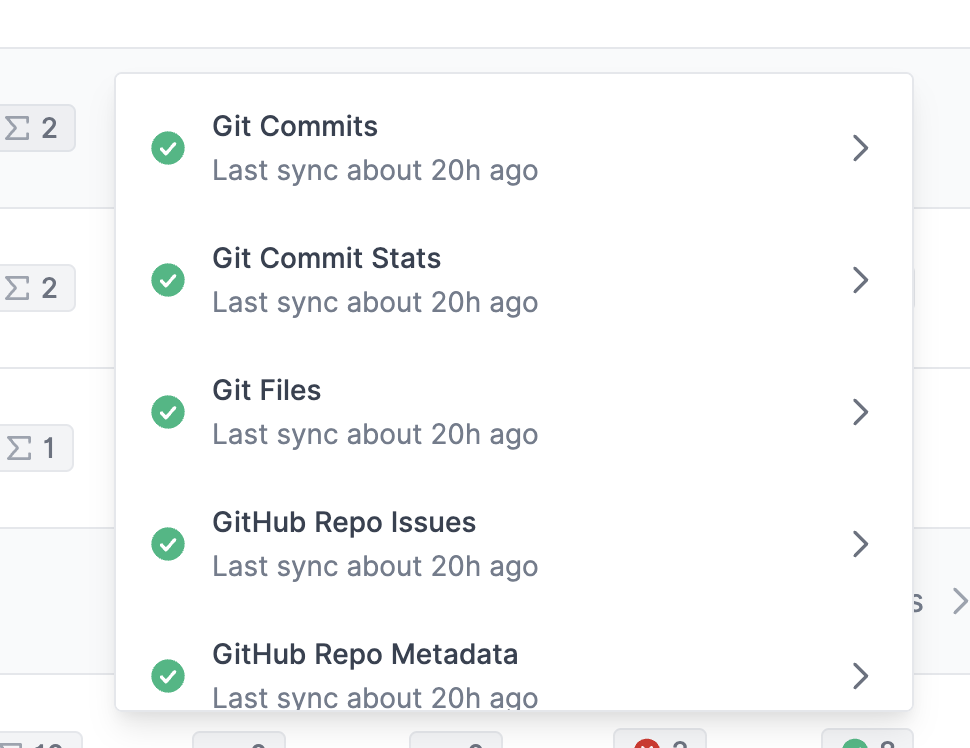Expand the Git Files entry arrow

pos(860,412)
